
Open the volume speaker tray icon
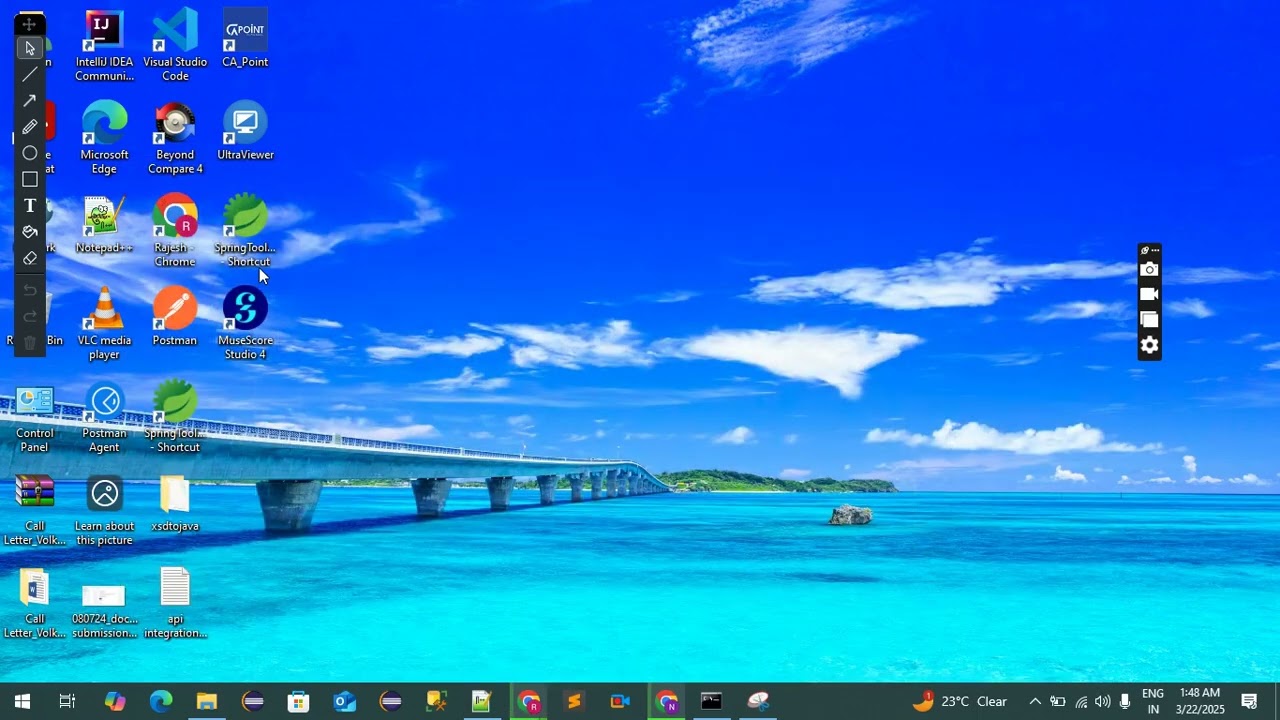1103,701
